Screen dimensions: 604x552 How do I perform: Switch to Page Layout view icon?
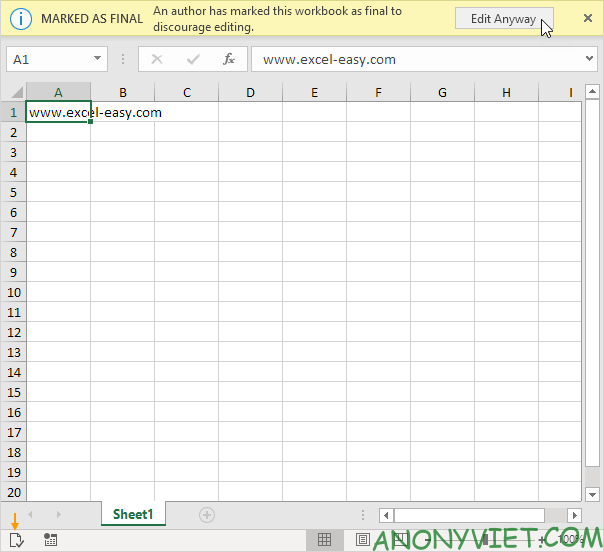tap(362, 540)
